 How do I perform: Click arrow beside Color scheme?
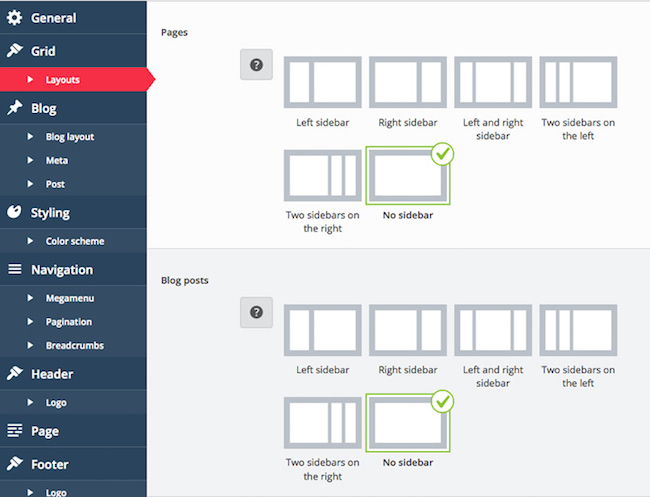pos(30,241)
